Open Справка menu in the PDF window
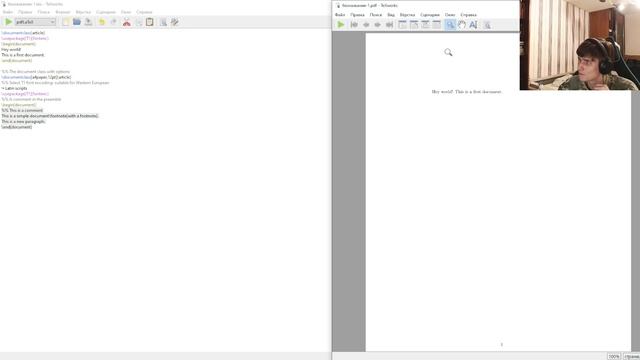This screenshot has height=360, width=640. click(x=469, y=15)
